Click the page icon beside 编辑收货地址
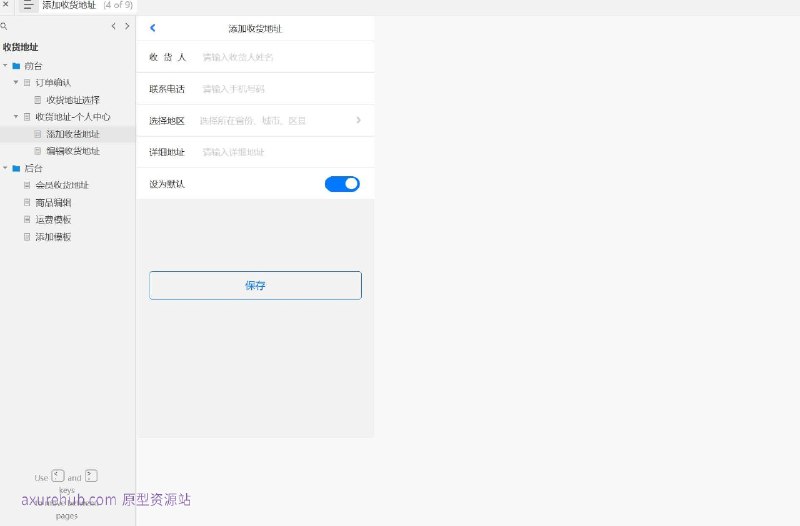800x526 pixels. point(38,151)
